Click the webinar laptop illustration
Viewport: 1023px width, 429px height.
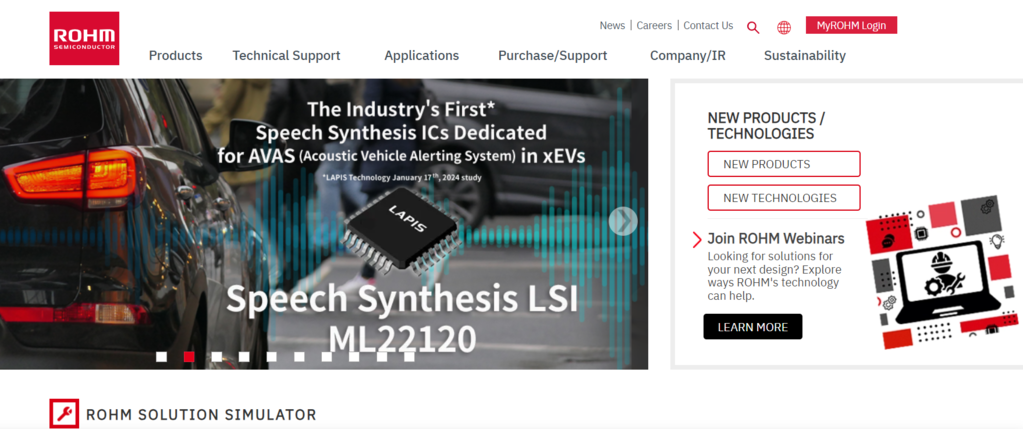point(941,271)
